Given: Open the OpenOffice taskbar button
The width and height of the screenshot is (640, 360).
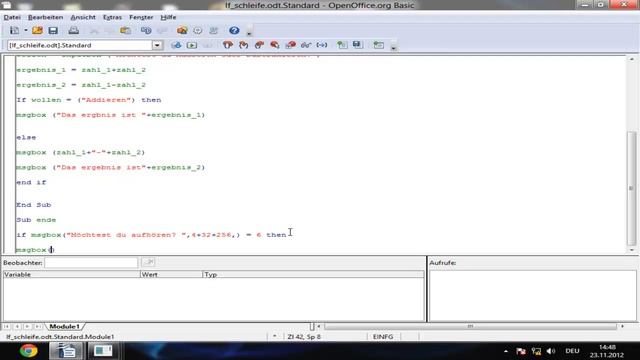Looking at the screenshot, I should (x=67, y=351).
